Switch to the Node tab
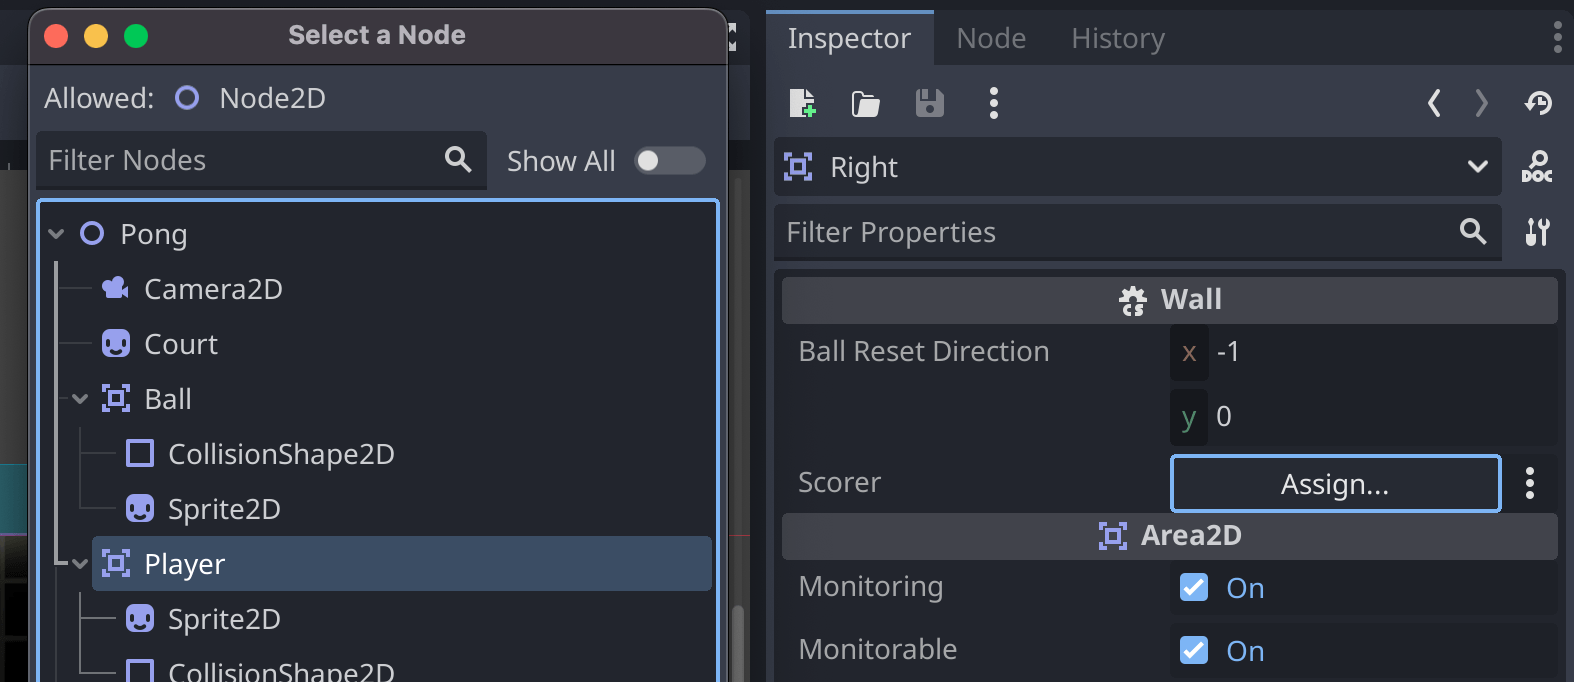 [991, 39]
